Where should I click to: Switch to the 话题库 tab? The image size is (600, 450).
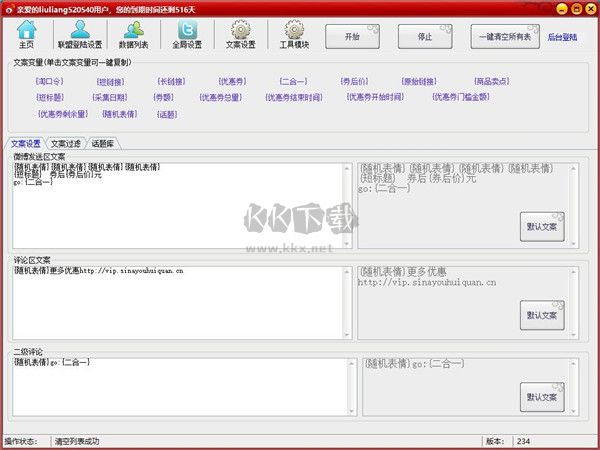click(x=103, y=144)
